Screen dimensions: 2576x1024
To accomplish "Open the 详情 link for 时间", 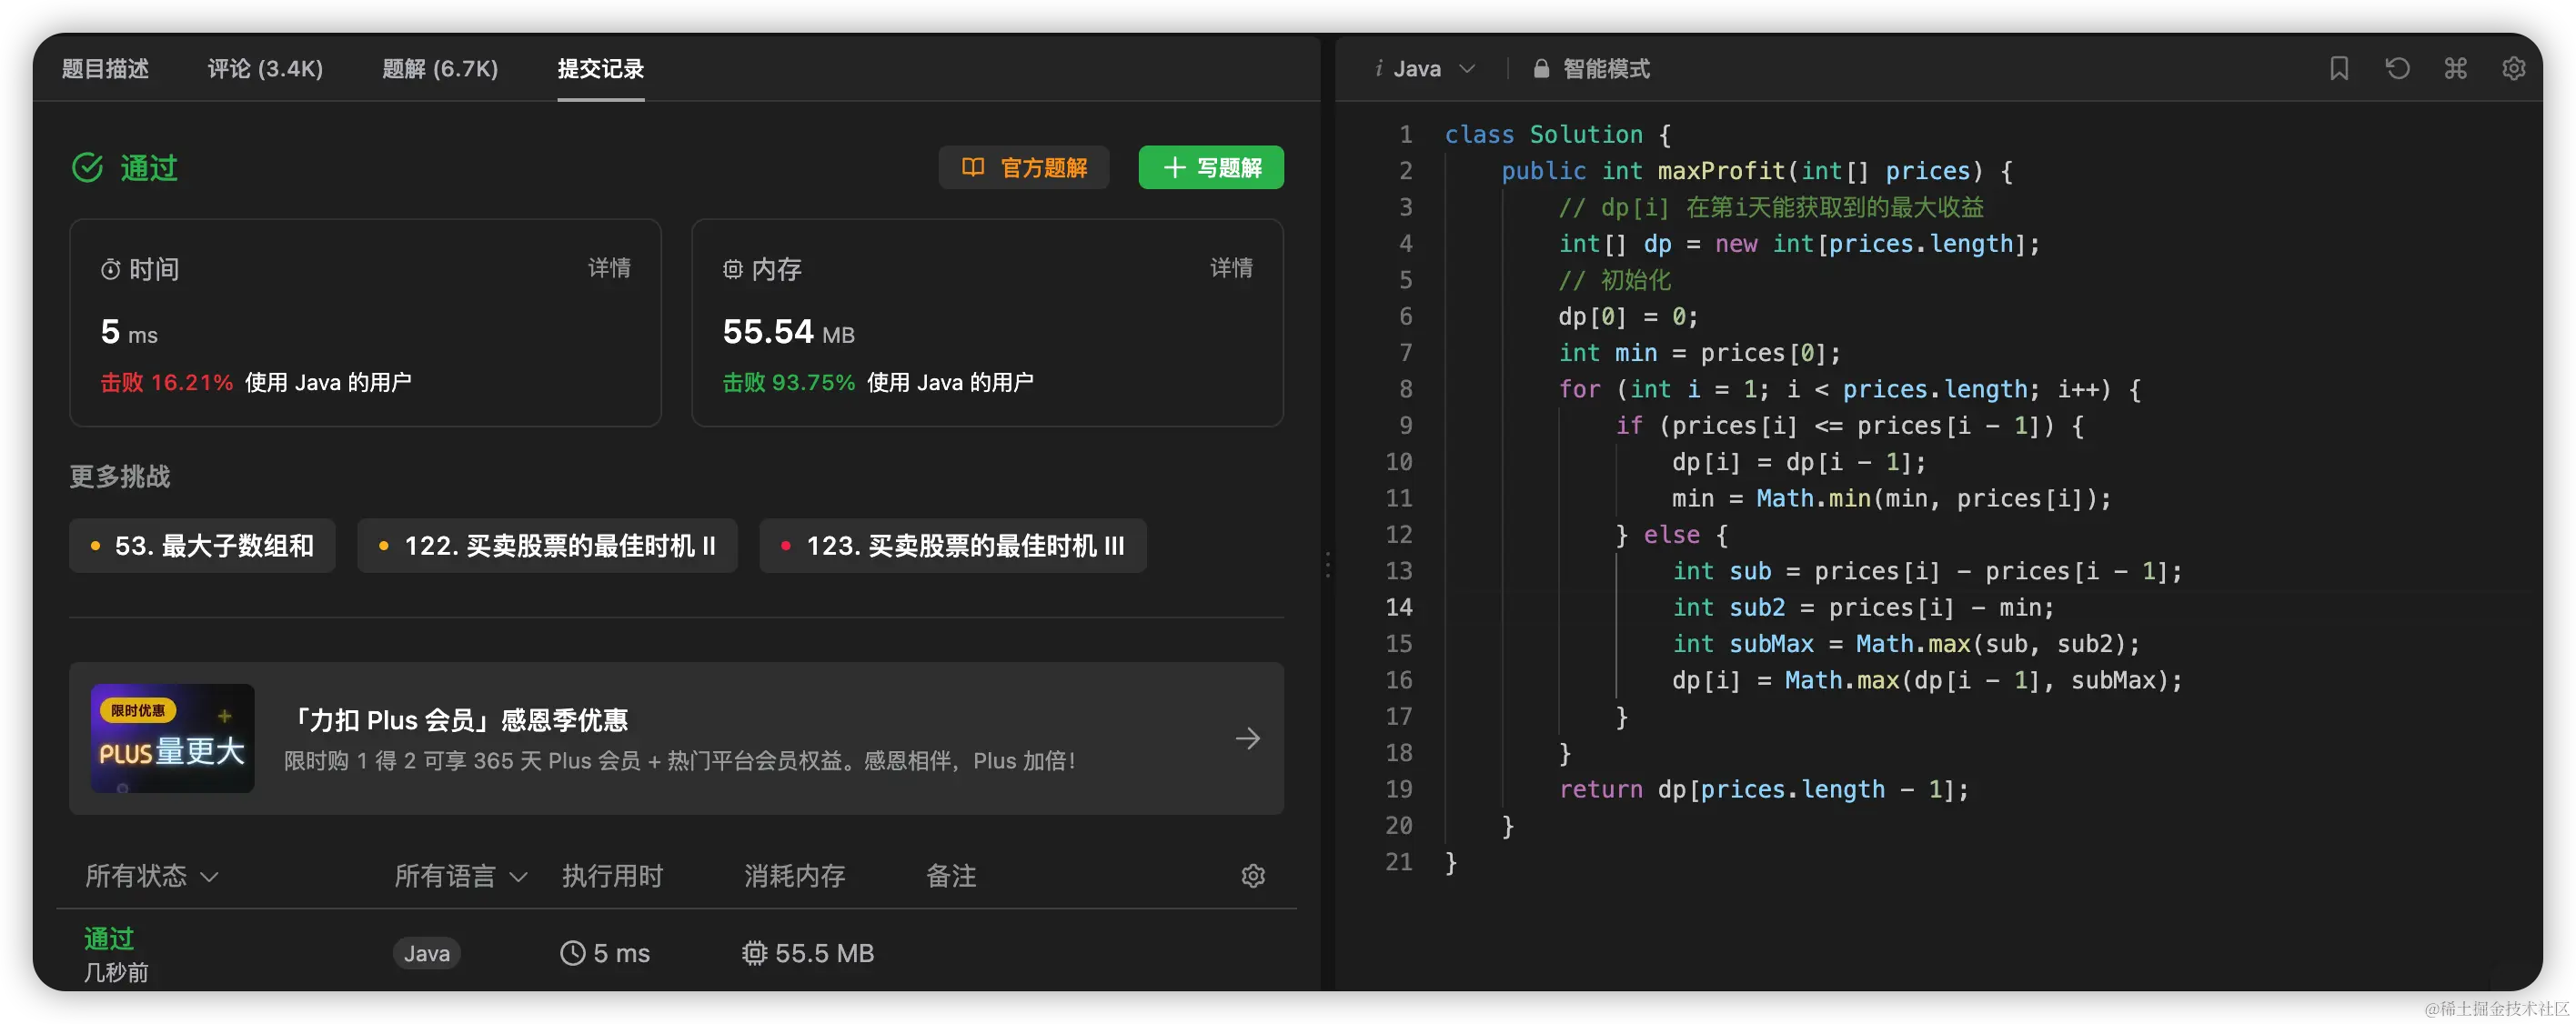I will point(609,267).
